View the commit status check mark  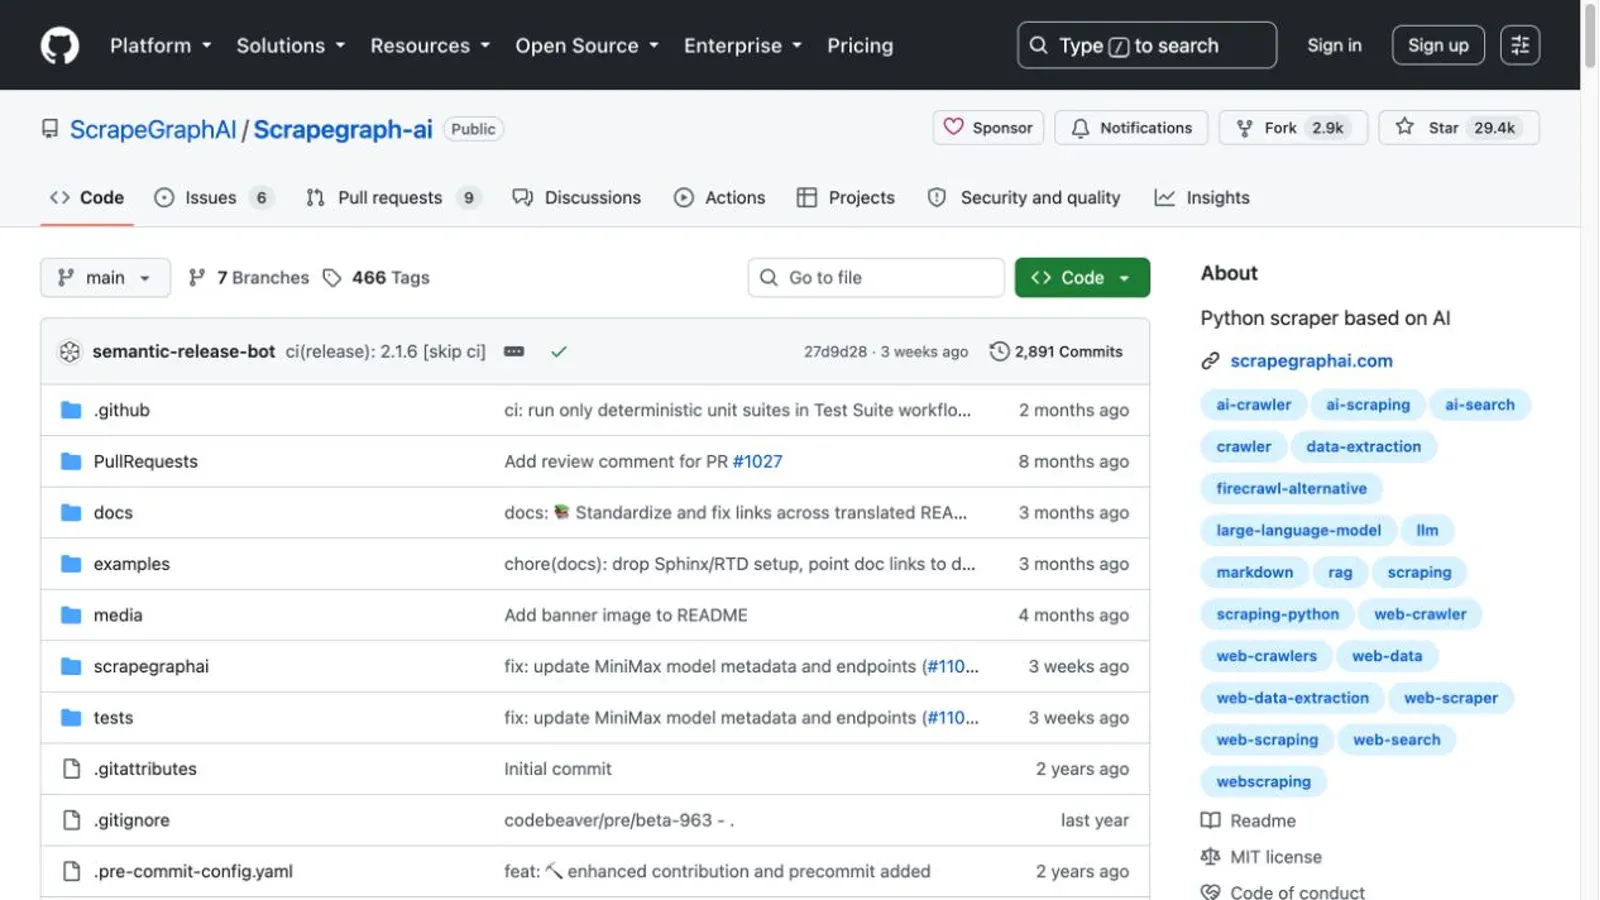[x=559, y=351]
